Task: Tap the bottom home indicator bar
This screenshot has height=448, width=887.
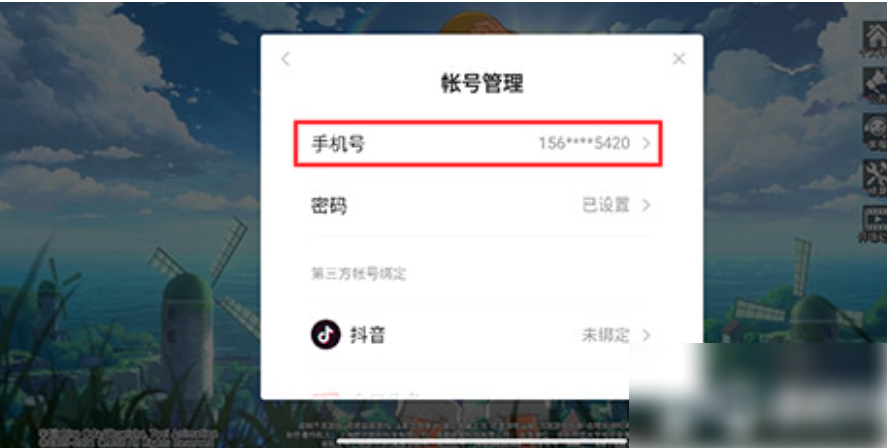Action: tap(481, 441)
